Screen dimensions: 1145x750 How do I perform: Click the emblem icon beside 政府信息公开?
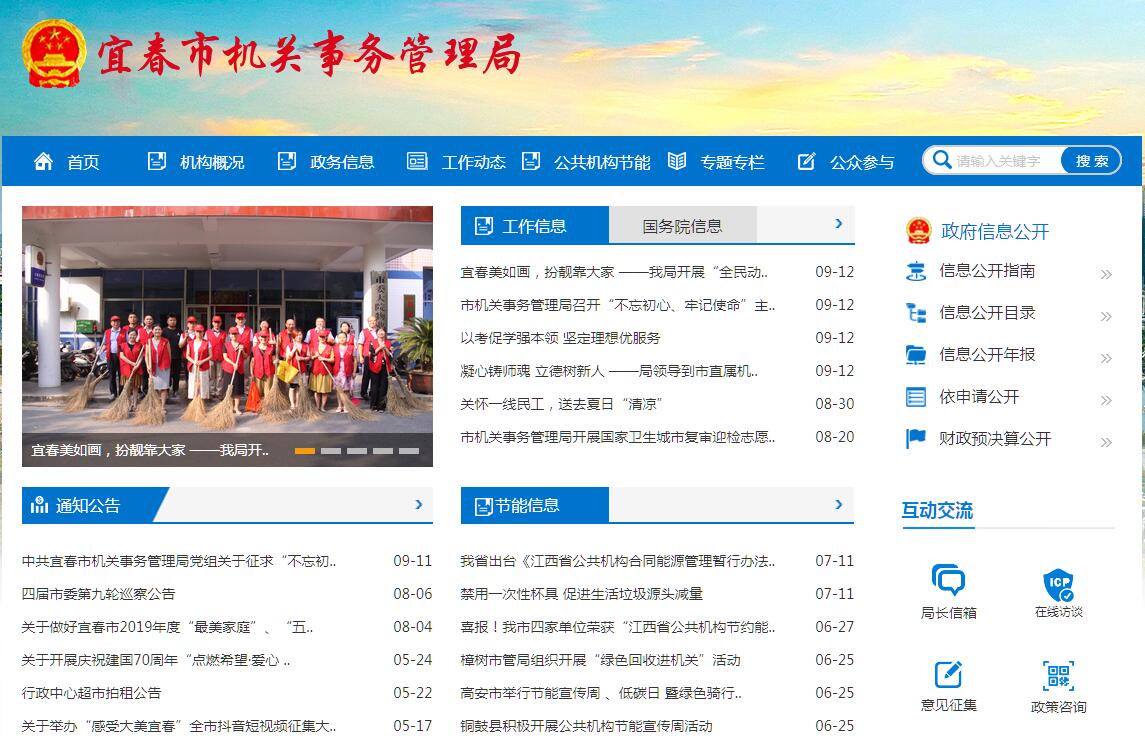[x=919, y=230]
